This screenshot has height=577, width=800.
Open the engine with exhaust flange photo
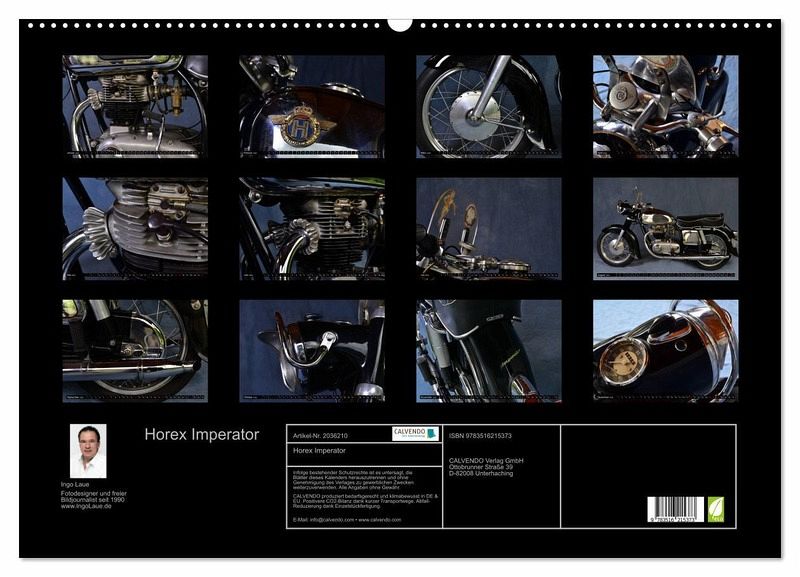312,229
